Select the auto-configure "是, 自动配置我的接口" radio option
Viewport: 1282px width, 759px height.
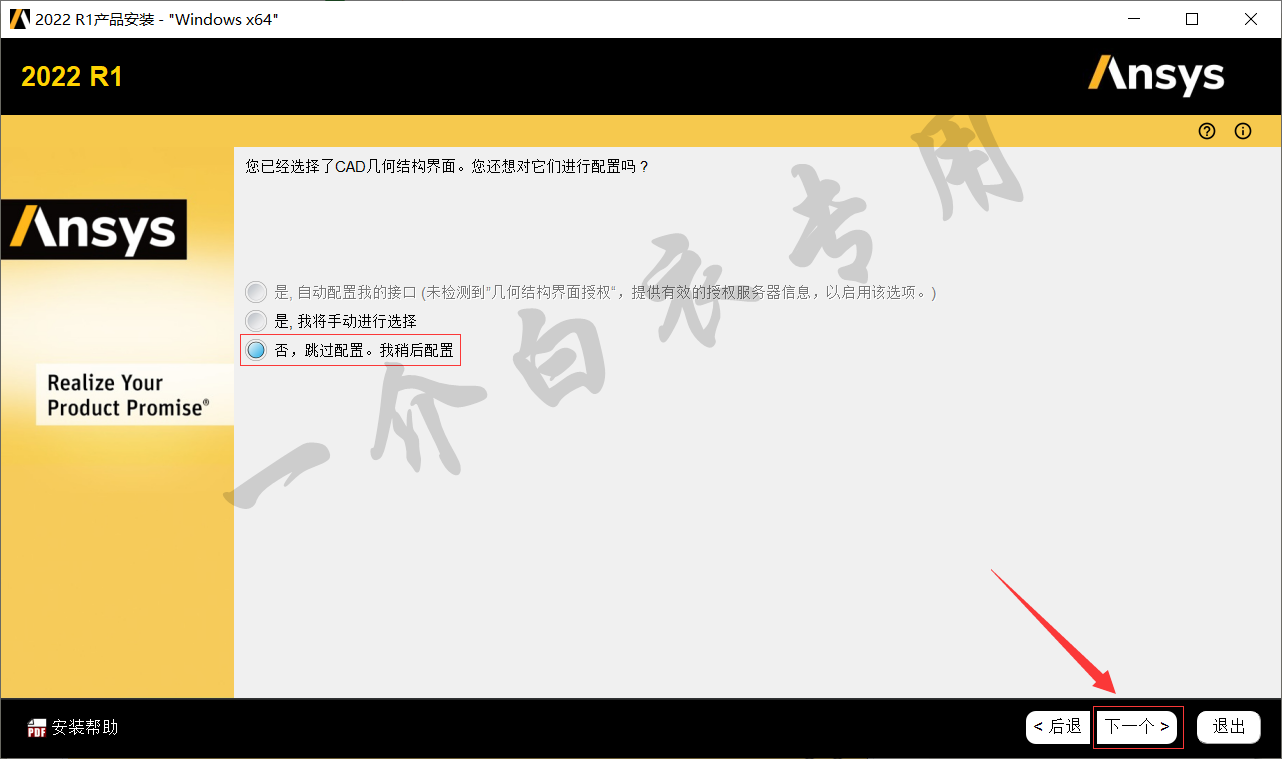pos(257,292)
